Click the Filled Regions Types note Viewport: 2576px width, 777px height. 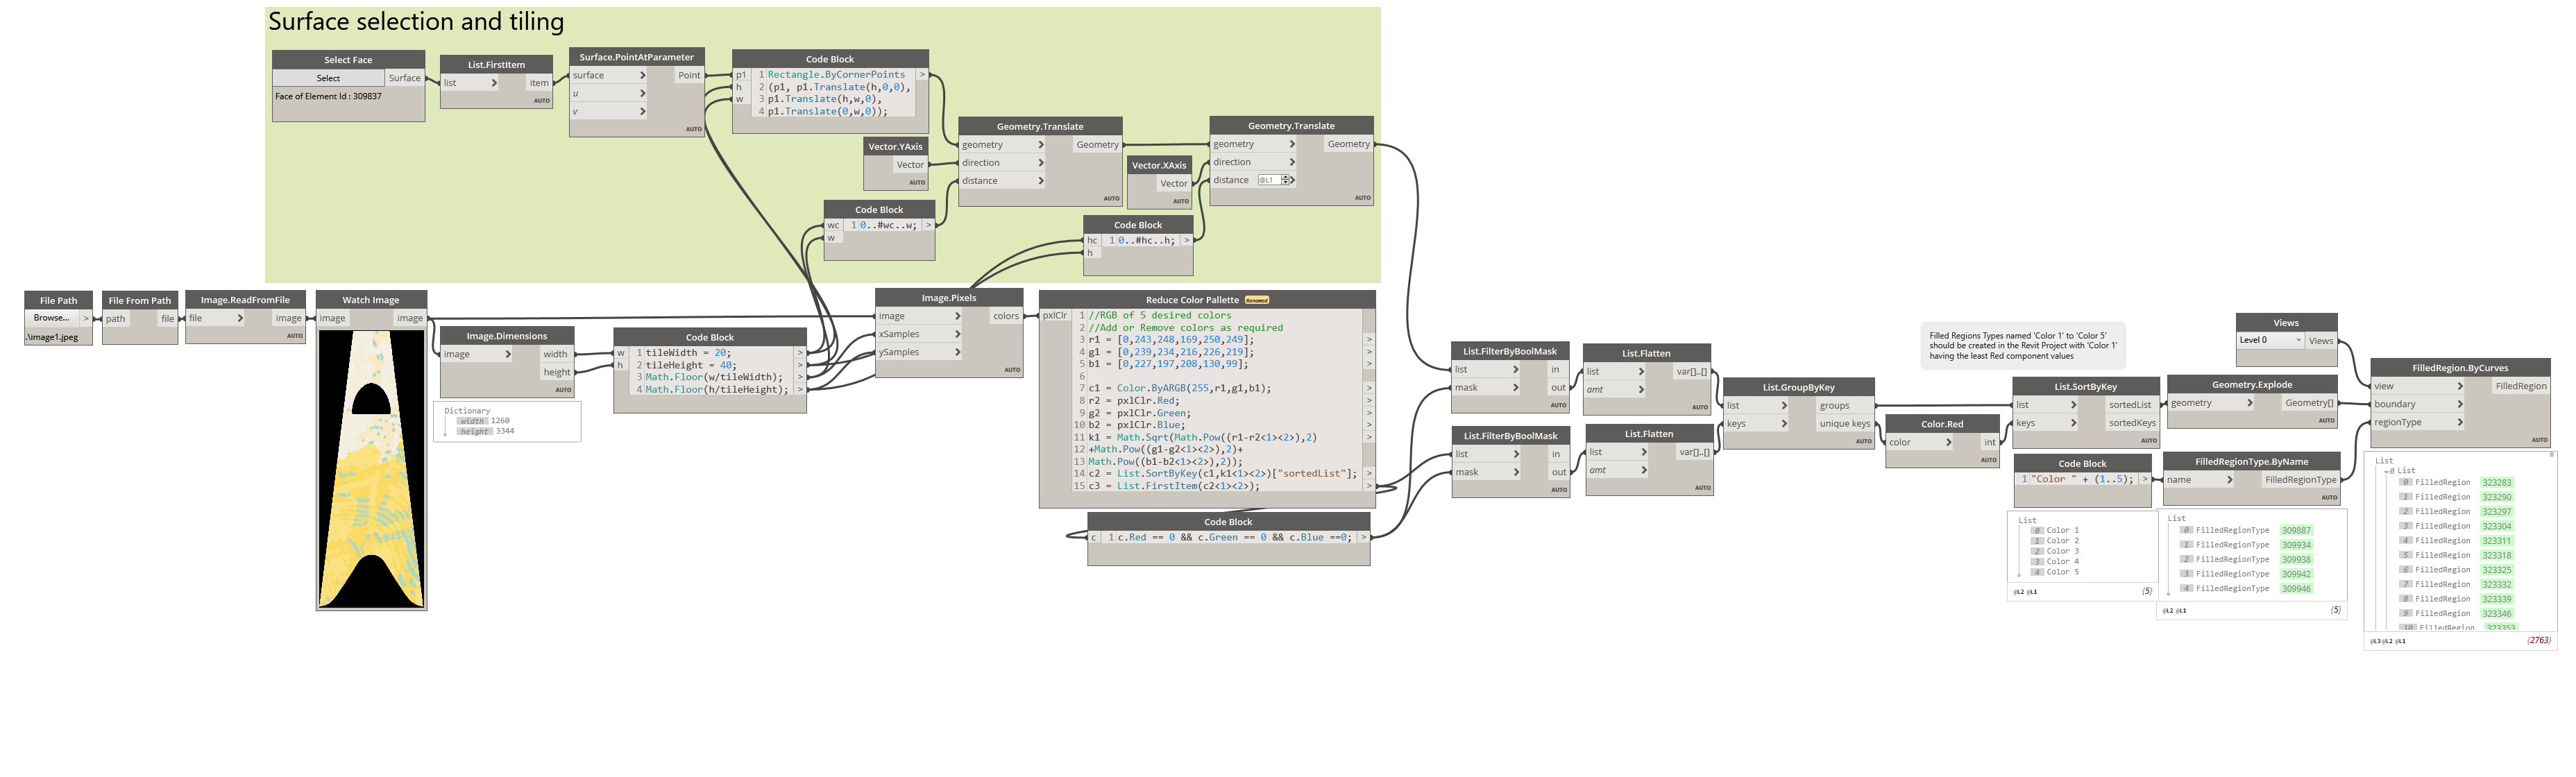(x=2022, y=346)
